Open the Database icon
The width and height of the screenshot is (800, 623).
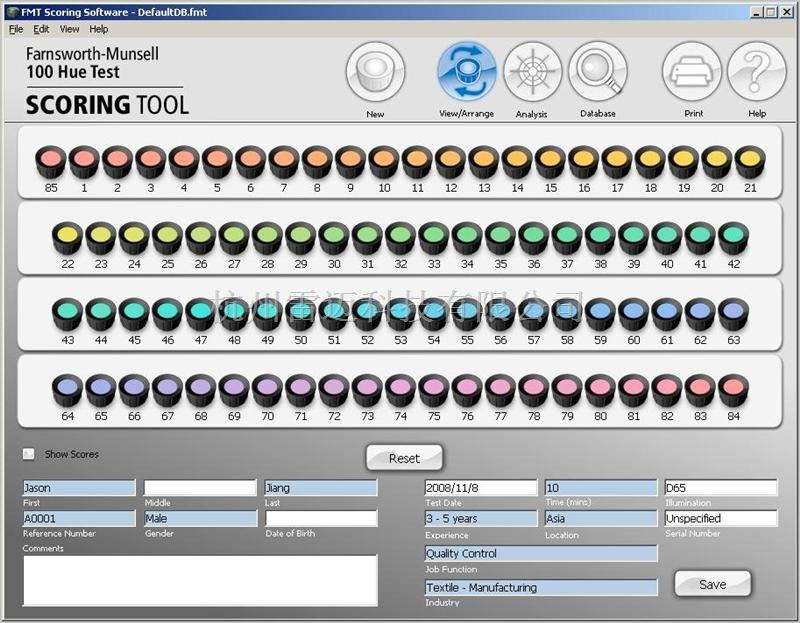(x=597, y=72)
